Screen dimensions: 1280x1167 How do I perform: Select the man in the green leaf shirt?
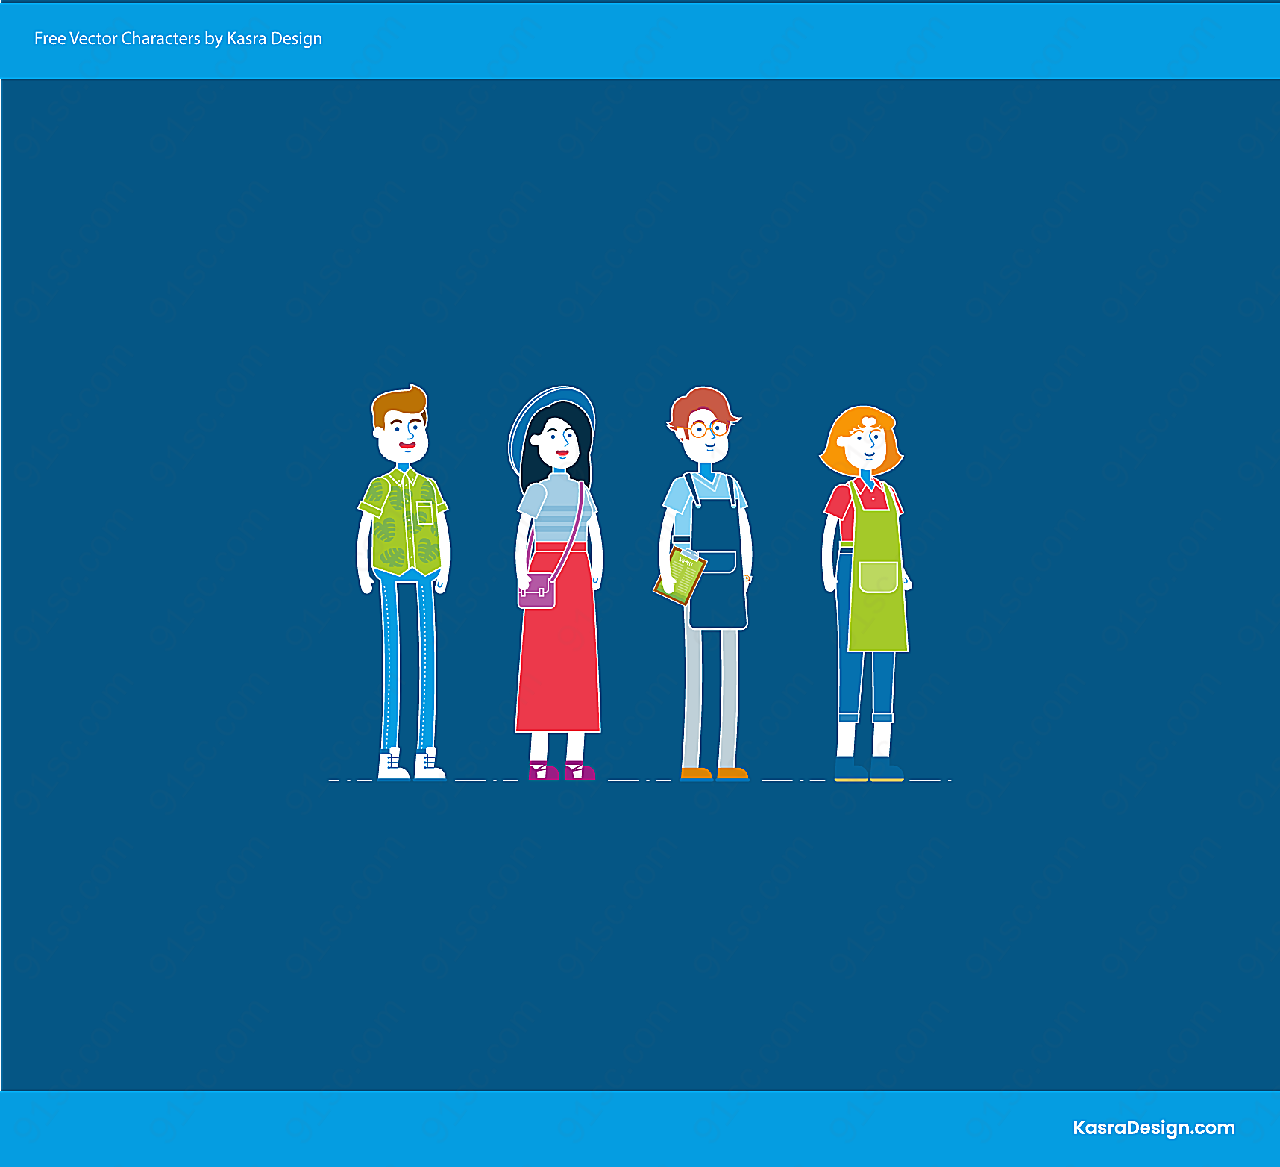404,582
